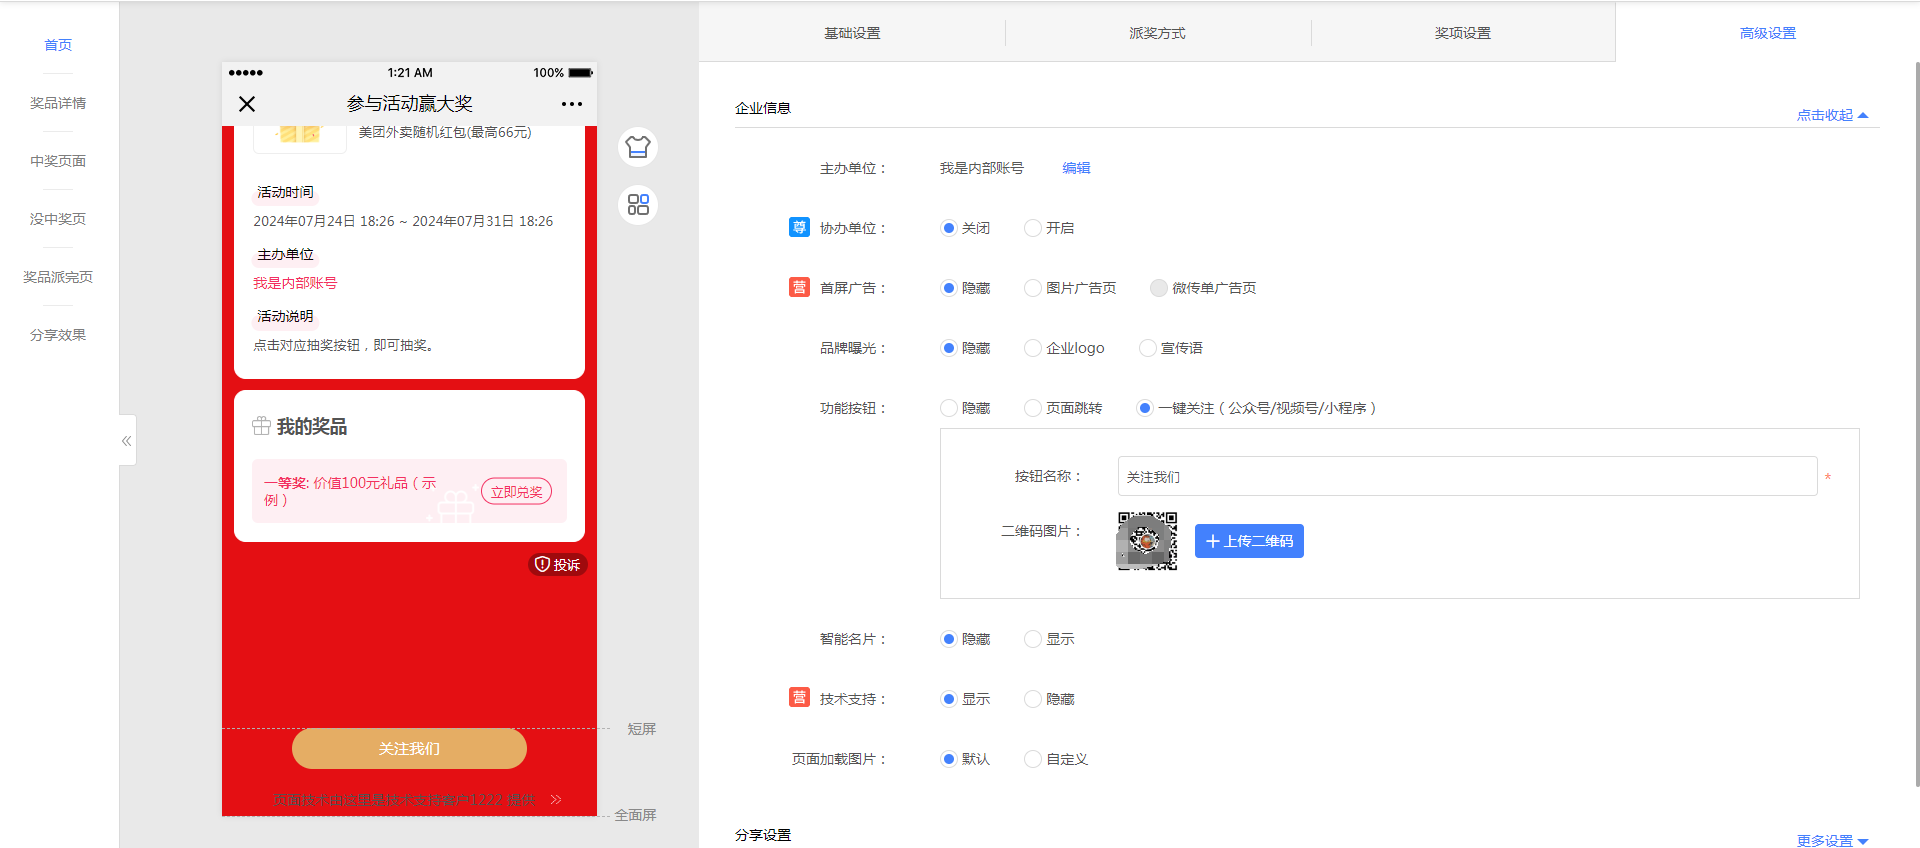Open 中奖页面 in left sidebar

pyautogui.click(x=58, y=161)
